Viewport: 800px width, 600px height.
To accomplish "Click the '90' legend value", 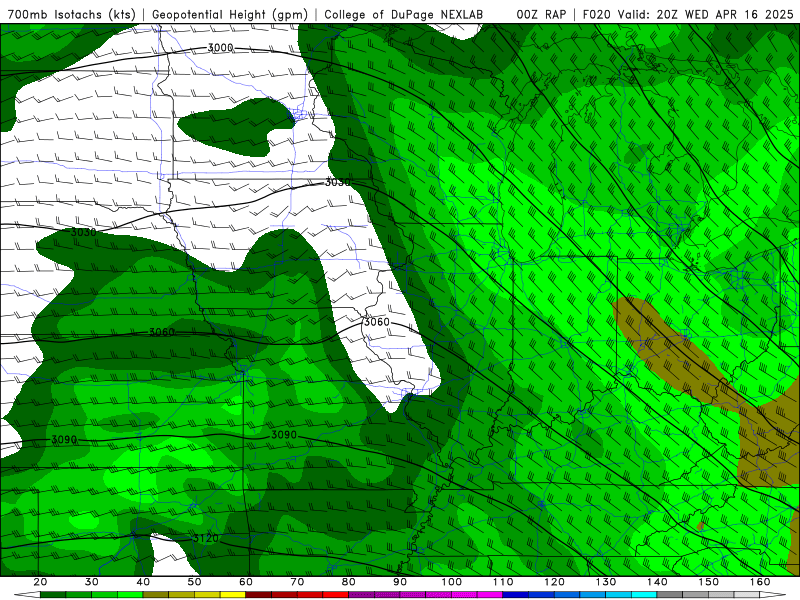I will [x=401, y=582].
